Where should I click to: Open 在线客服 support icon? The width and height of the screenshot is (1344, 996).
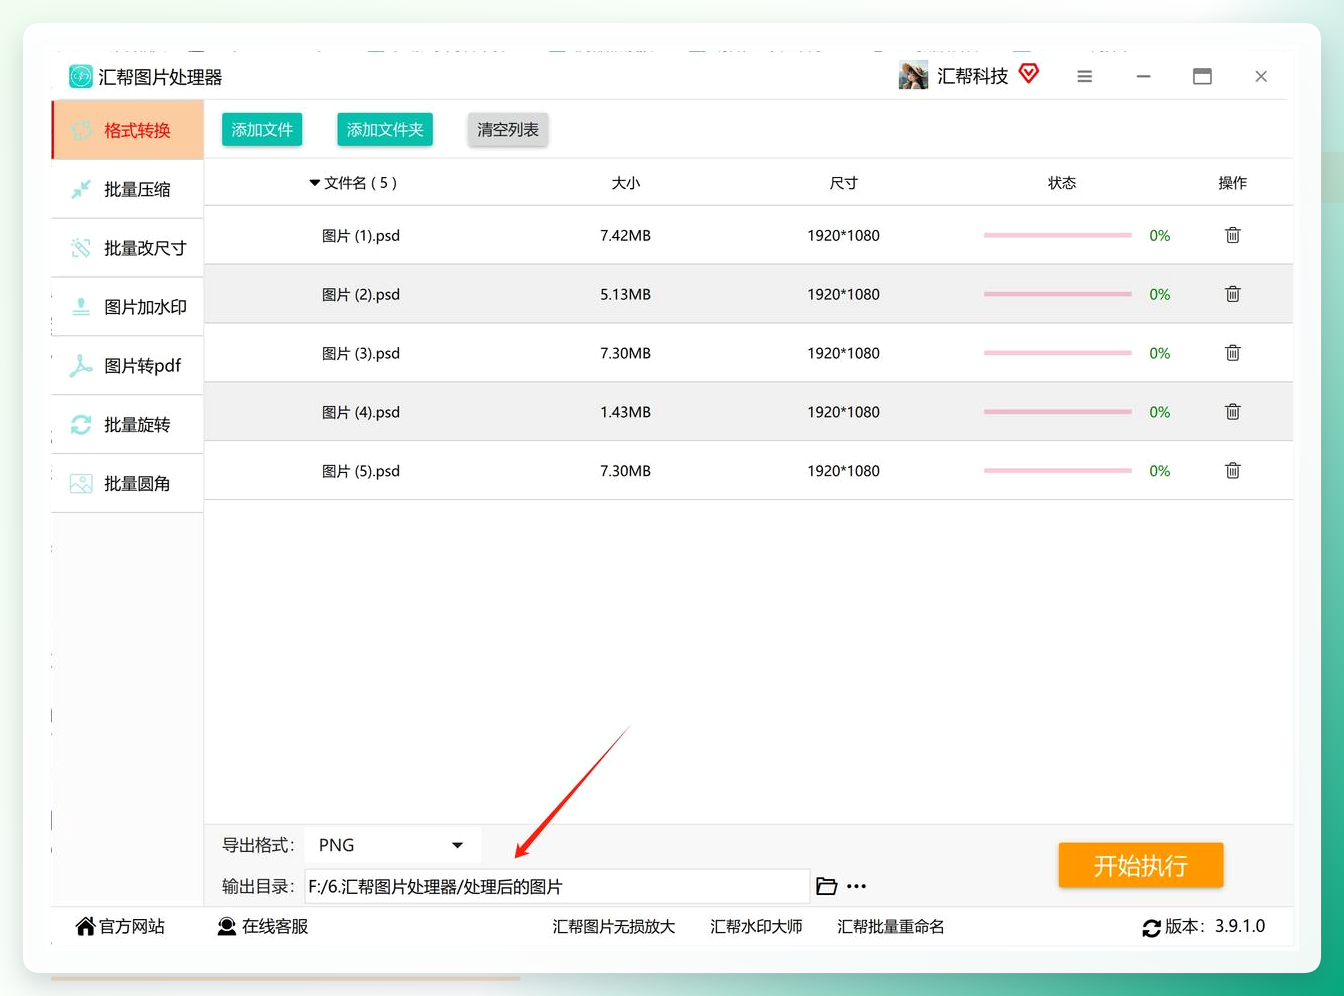(227, 927)
